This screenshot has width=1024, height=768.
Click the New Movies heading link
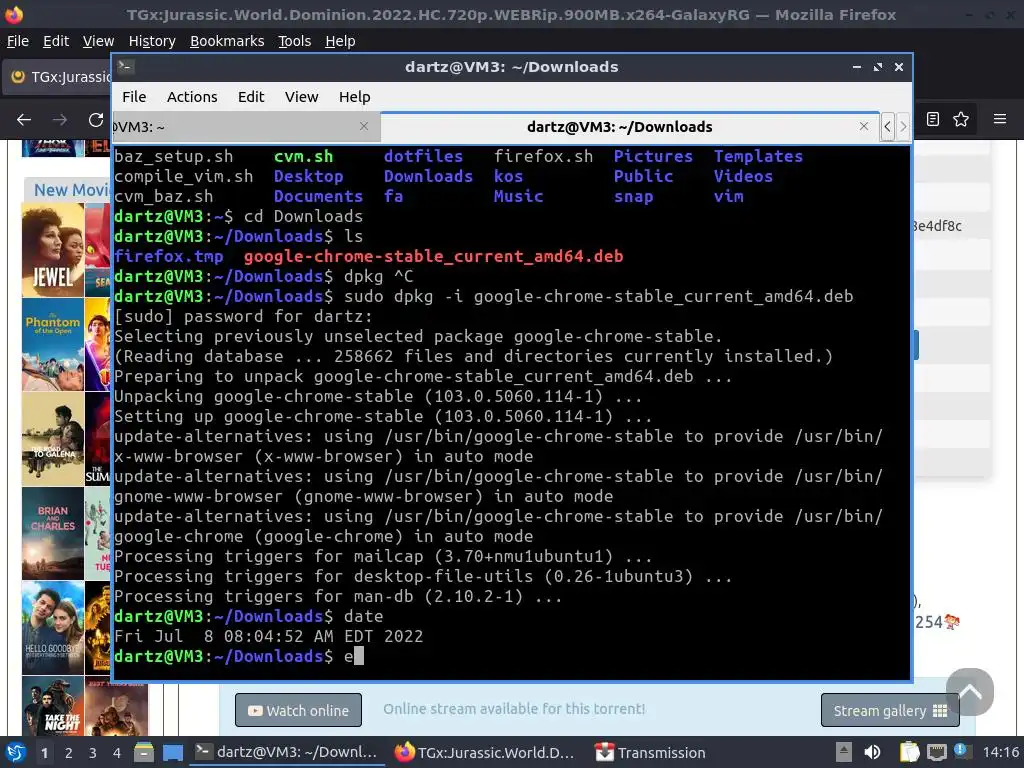pos(72,190)
